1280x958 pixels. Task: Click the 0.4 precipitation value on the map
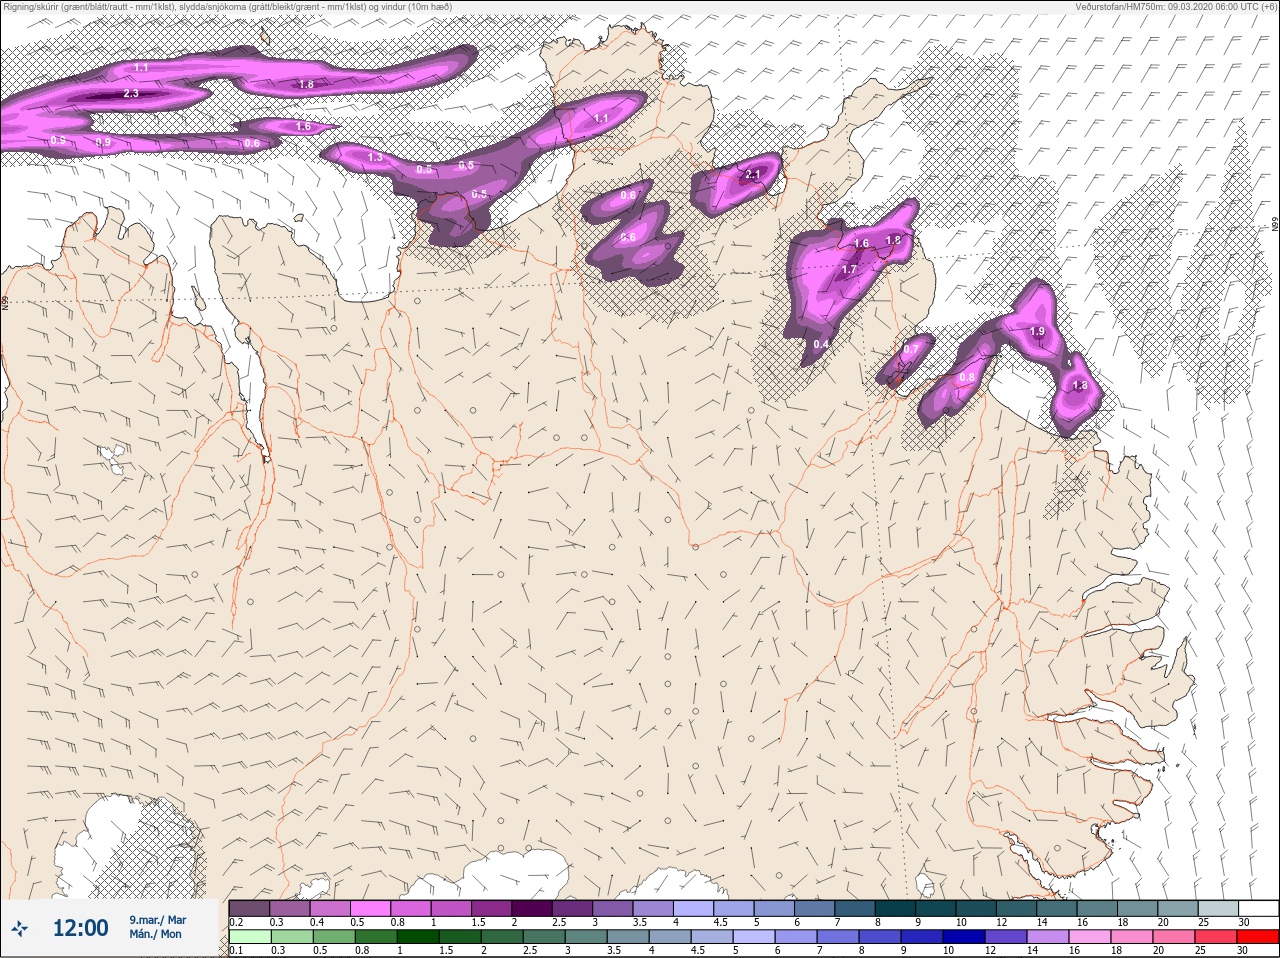tap(821, 344)
